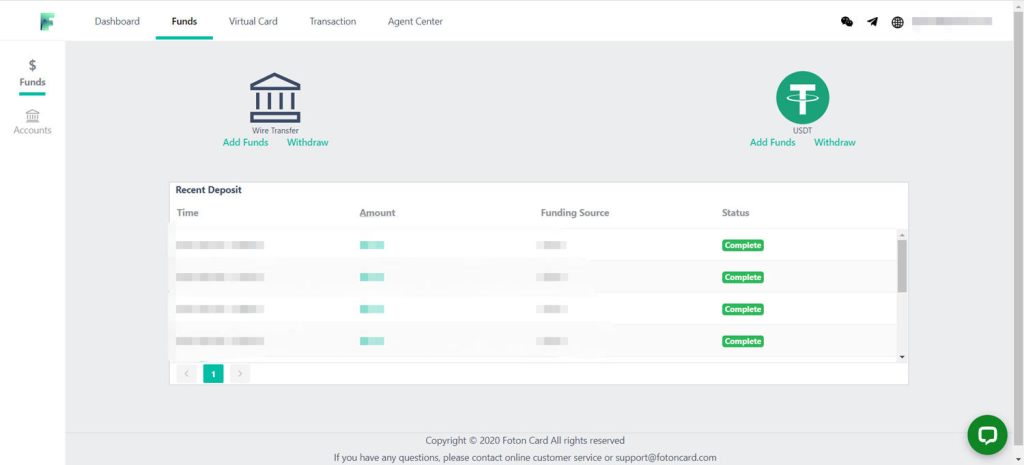Click the Foton Card logo
Image resolution: width=1024 pixels, height=465 pixels.
point(47,22)
